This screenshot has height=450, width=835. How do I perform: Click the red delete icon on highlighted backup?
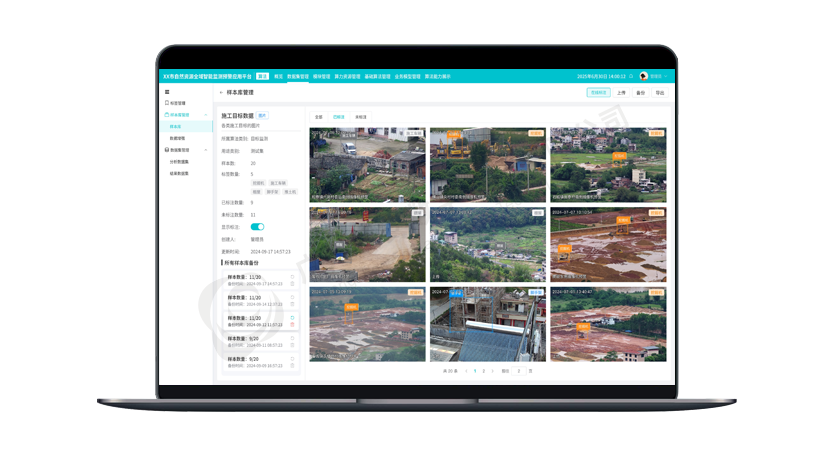click(x=292, y=325)
